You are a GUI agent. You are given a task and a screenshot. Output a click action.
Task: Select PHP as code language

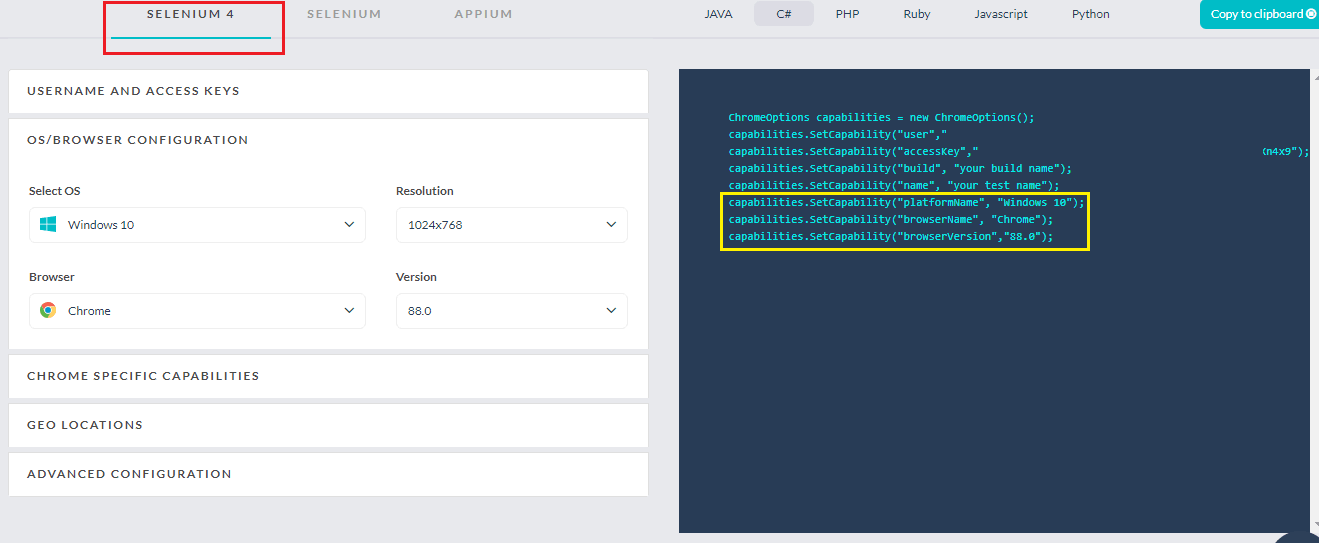click(847, 14)
